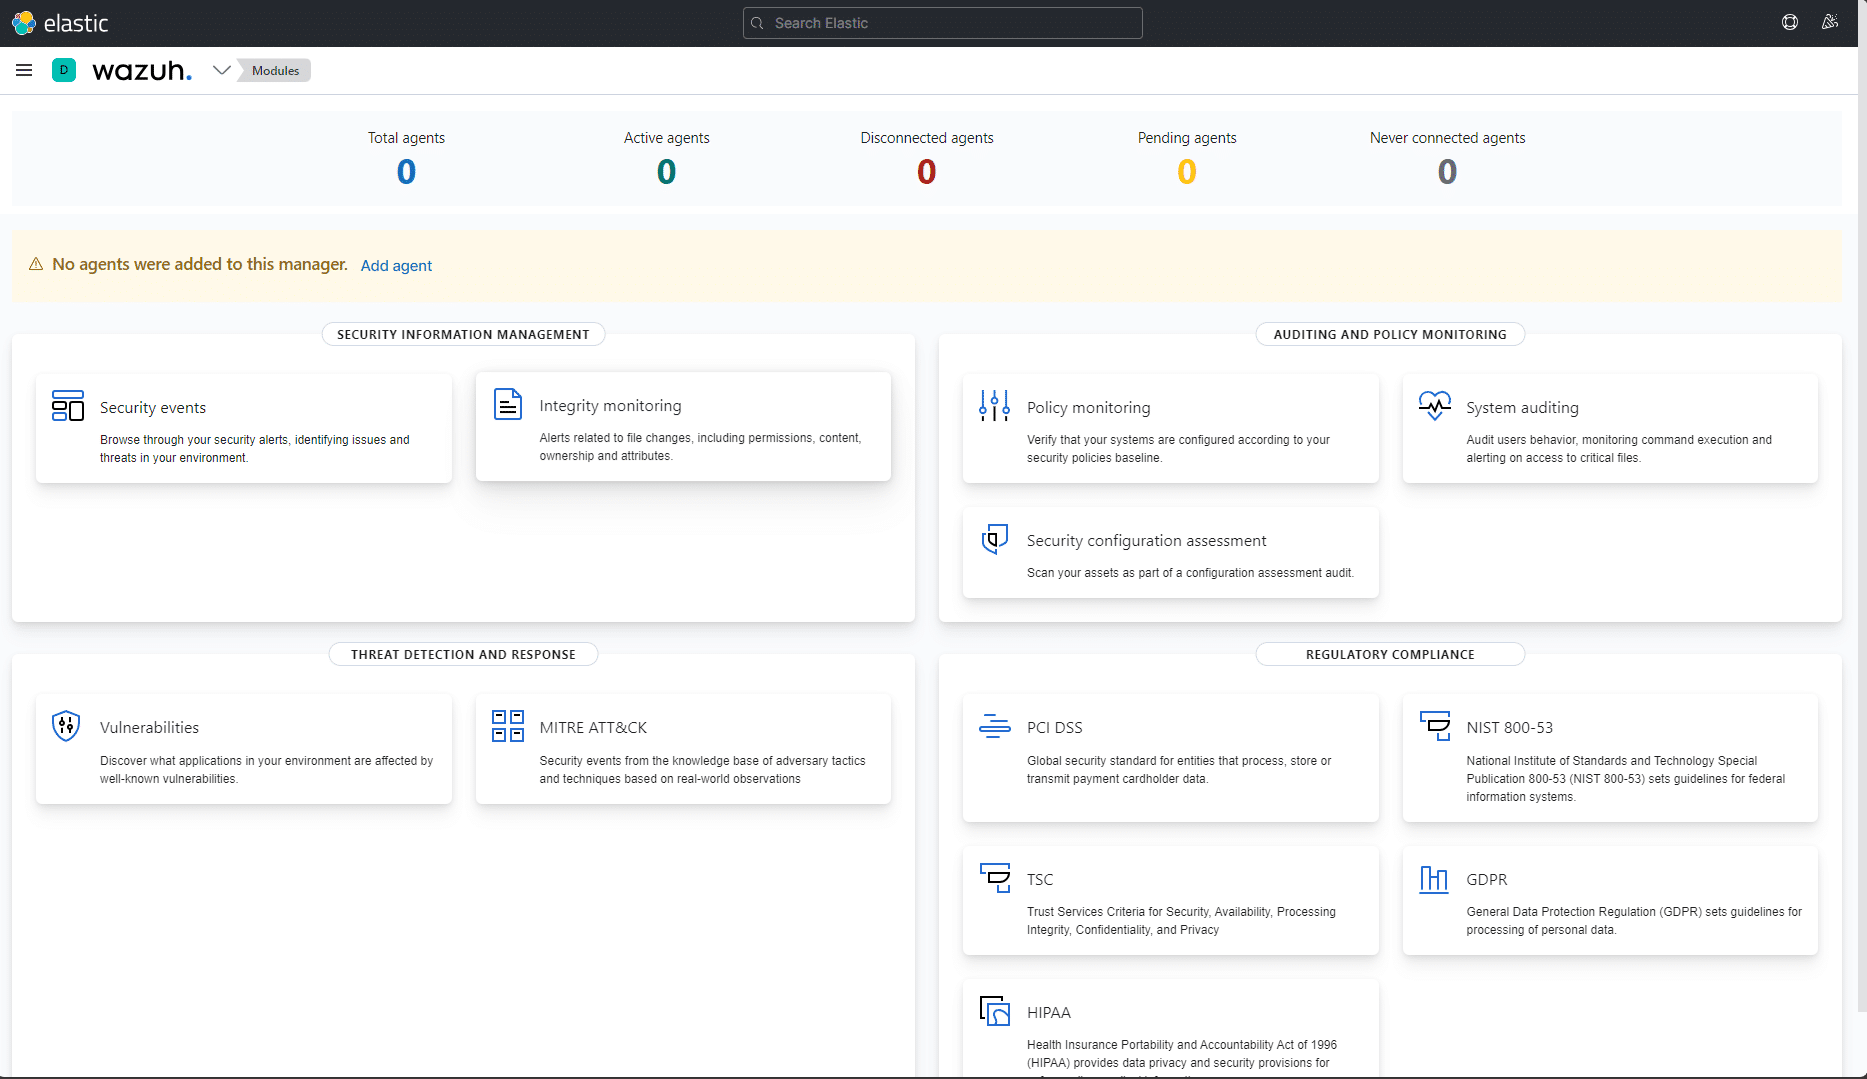Image resolution: width=1867 pixels, height=1079 pixels.
Task: Open the Integrity monitoring title
Action: click(610, 406)
